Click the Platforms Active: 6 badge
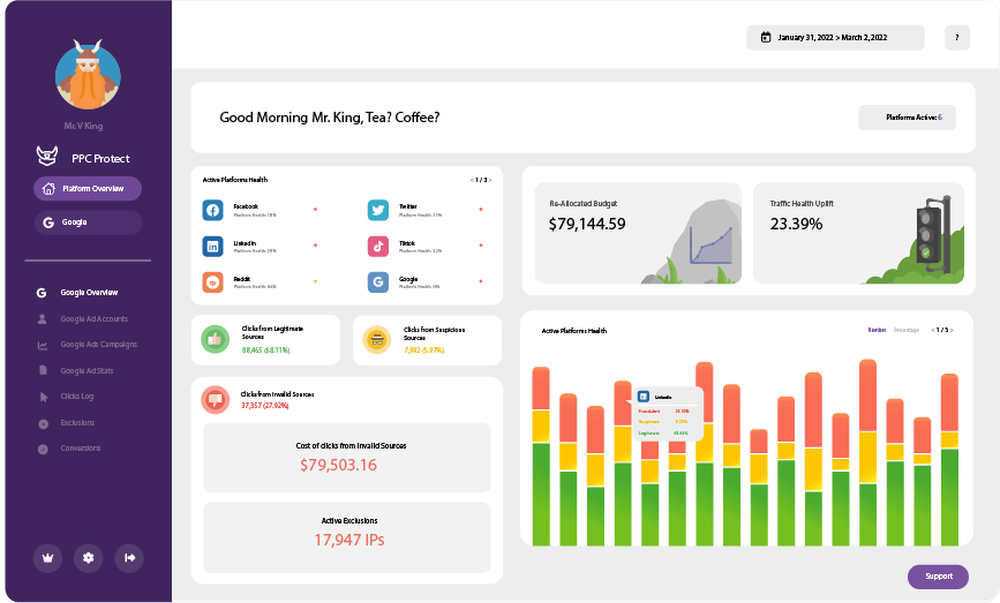This screenshot has height=603, width=1000. [907, 117]
